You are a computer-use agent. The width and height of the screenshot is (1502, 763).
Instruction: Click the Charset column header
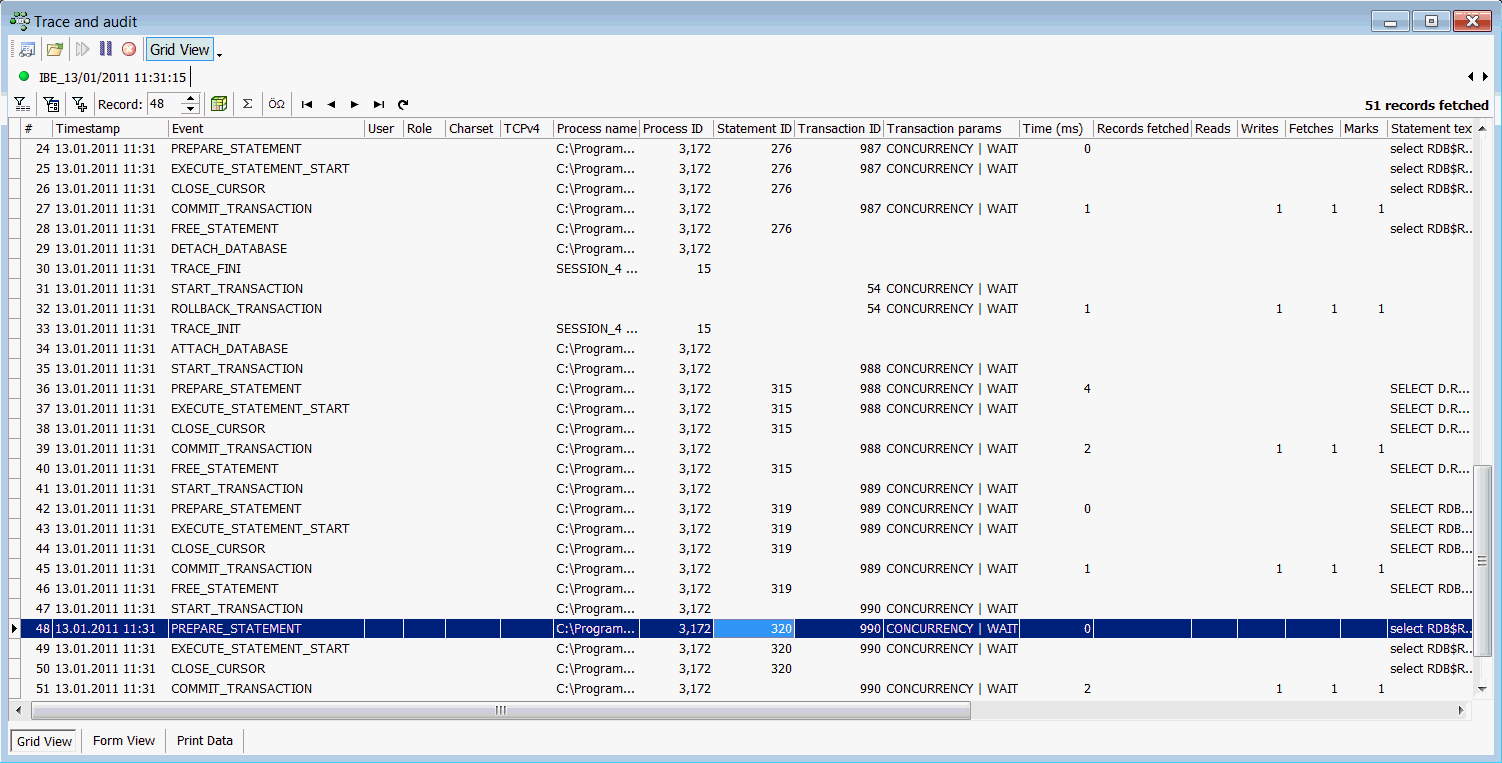[473, 128]
